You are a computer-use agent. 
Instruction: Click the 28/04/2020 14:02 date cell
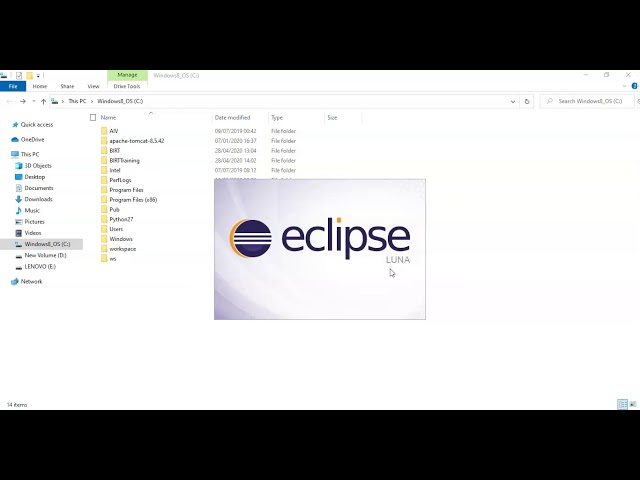(236, 160)
